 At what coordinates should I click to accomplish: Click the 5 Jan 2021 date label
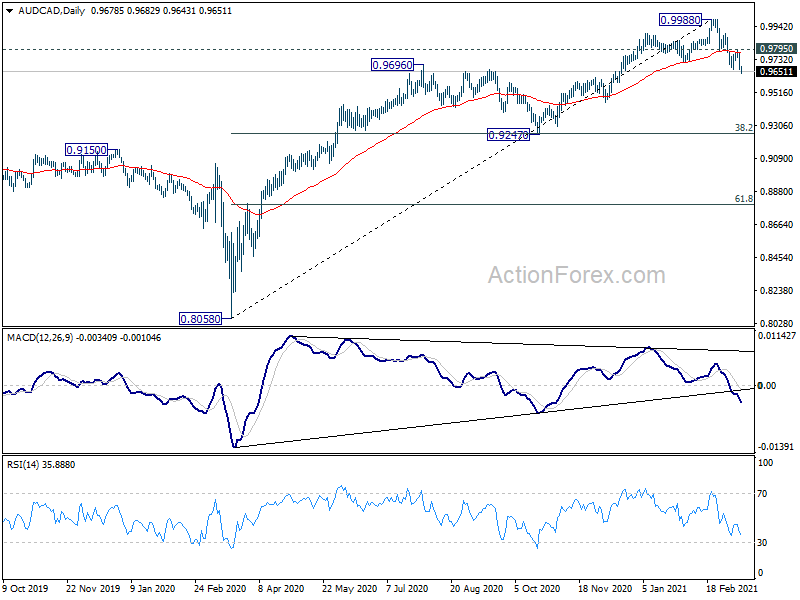665,588
